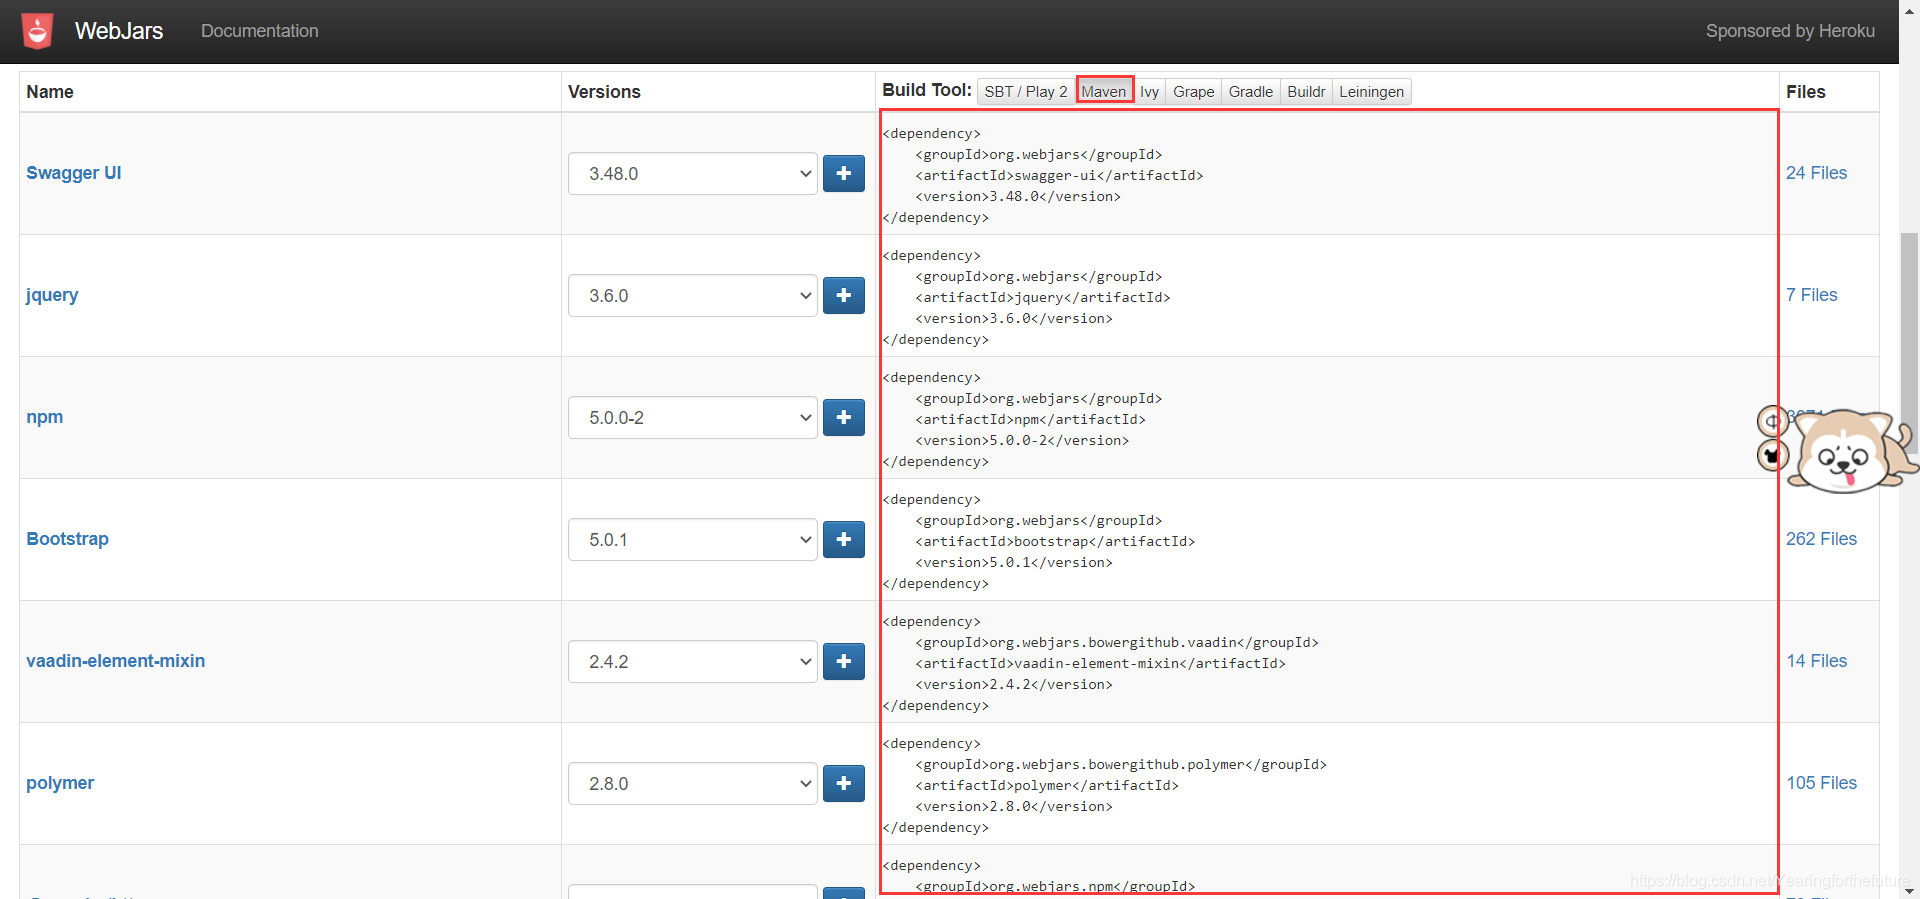
Task: View jquery 7 Files list
Action: pyautogui.click(x=1812, y=295)
